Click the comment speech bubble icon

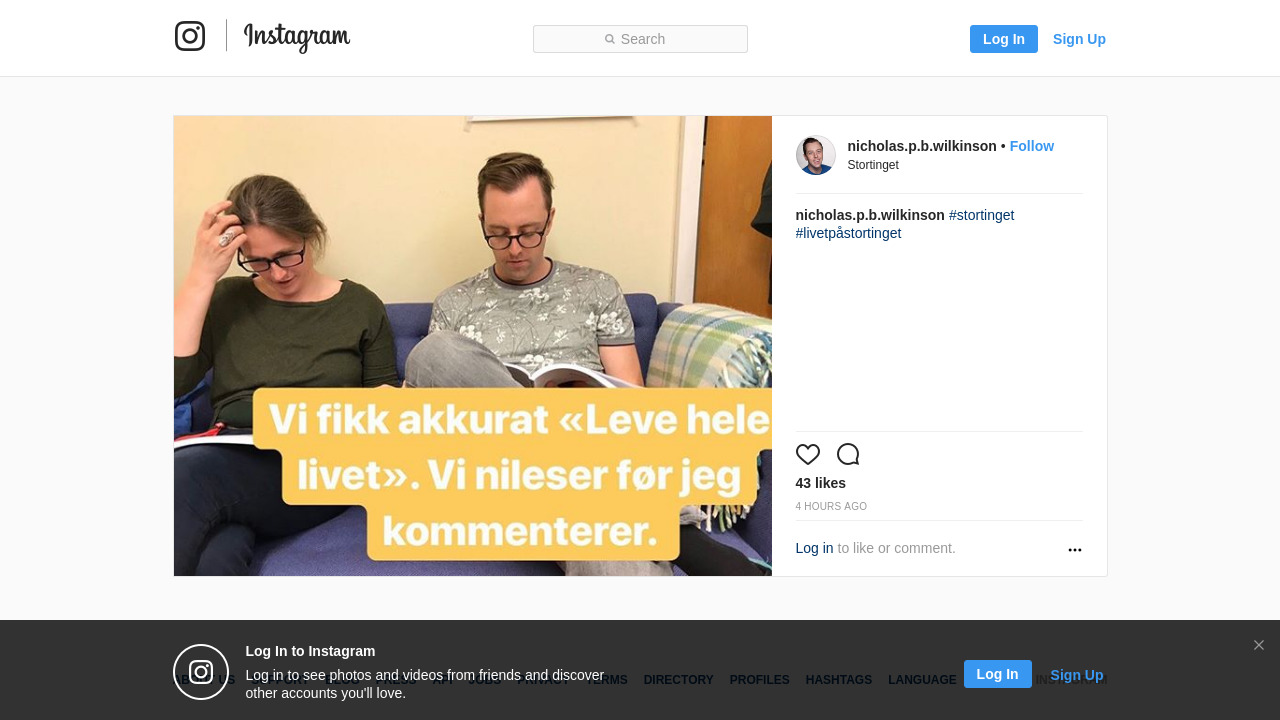click(848, 454)
